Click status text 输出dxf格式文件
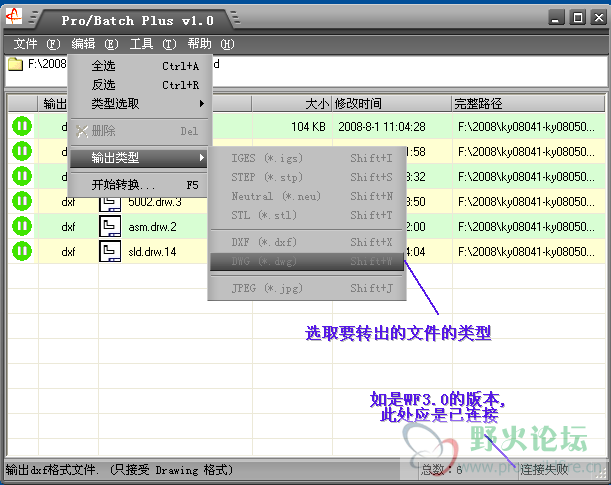Image resolution: width=611 pixels, height=485 pixels. pyautogui.click(x=51, y=470)
